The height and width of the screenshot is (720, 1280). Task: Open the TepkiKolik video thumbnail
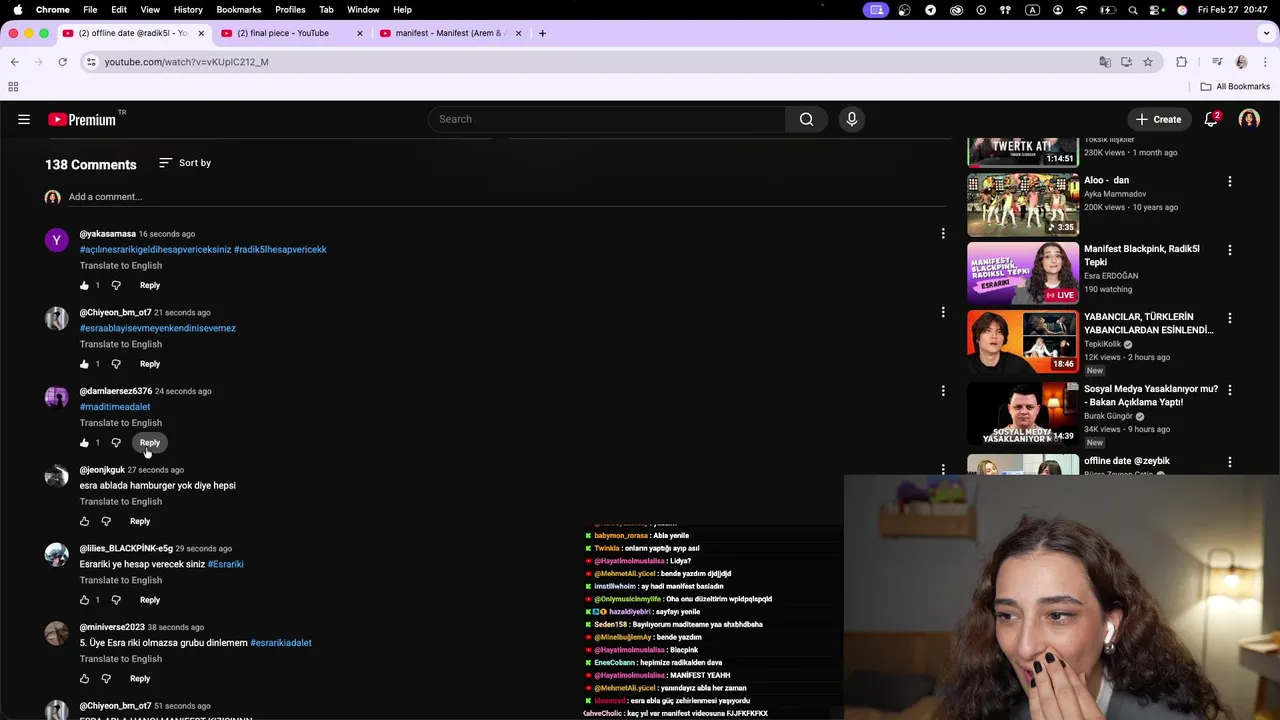pyautogui.click(x=1023, y=341)
